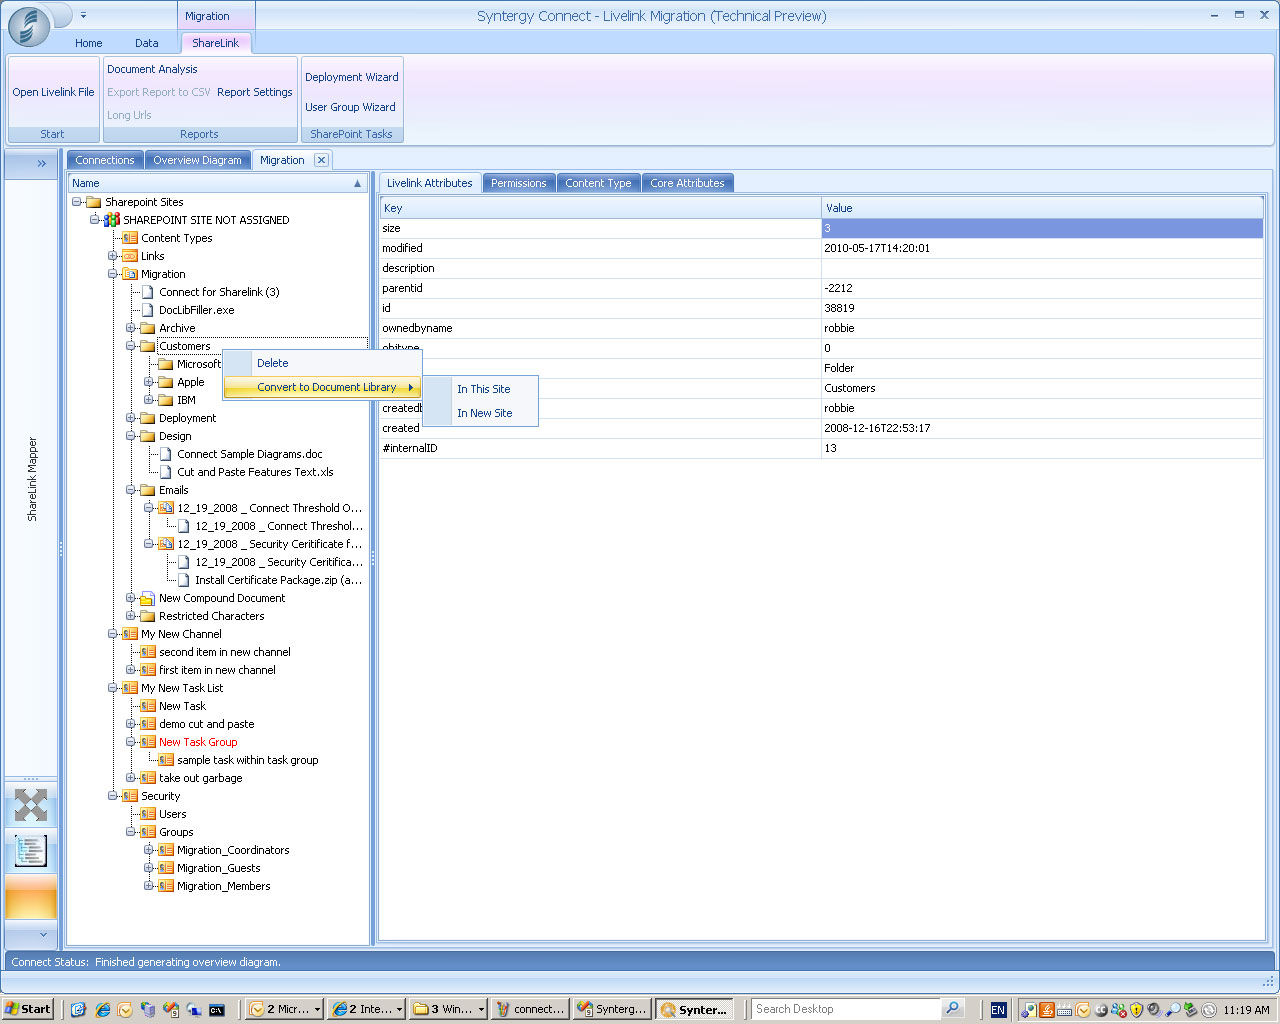This screenshot has height=1024, width=1280.
Task: Click the document library icon beside Migration
Action: [130, 274]
